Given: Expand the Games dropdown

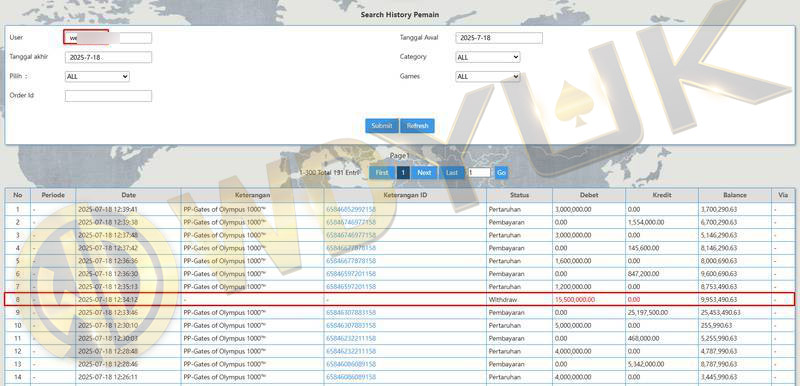Looking at the screenshot, I should tap(487, 76).
